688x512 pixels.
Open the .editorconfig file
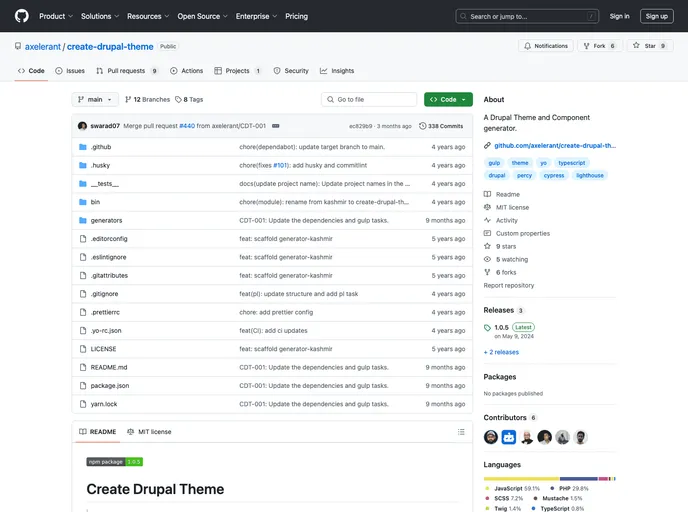(109, 239)
